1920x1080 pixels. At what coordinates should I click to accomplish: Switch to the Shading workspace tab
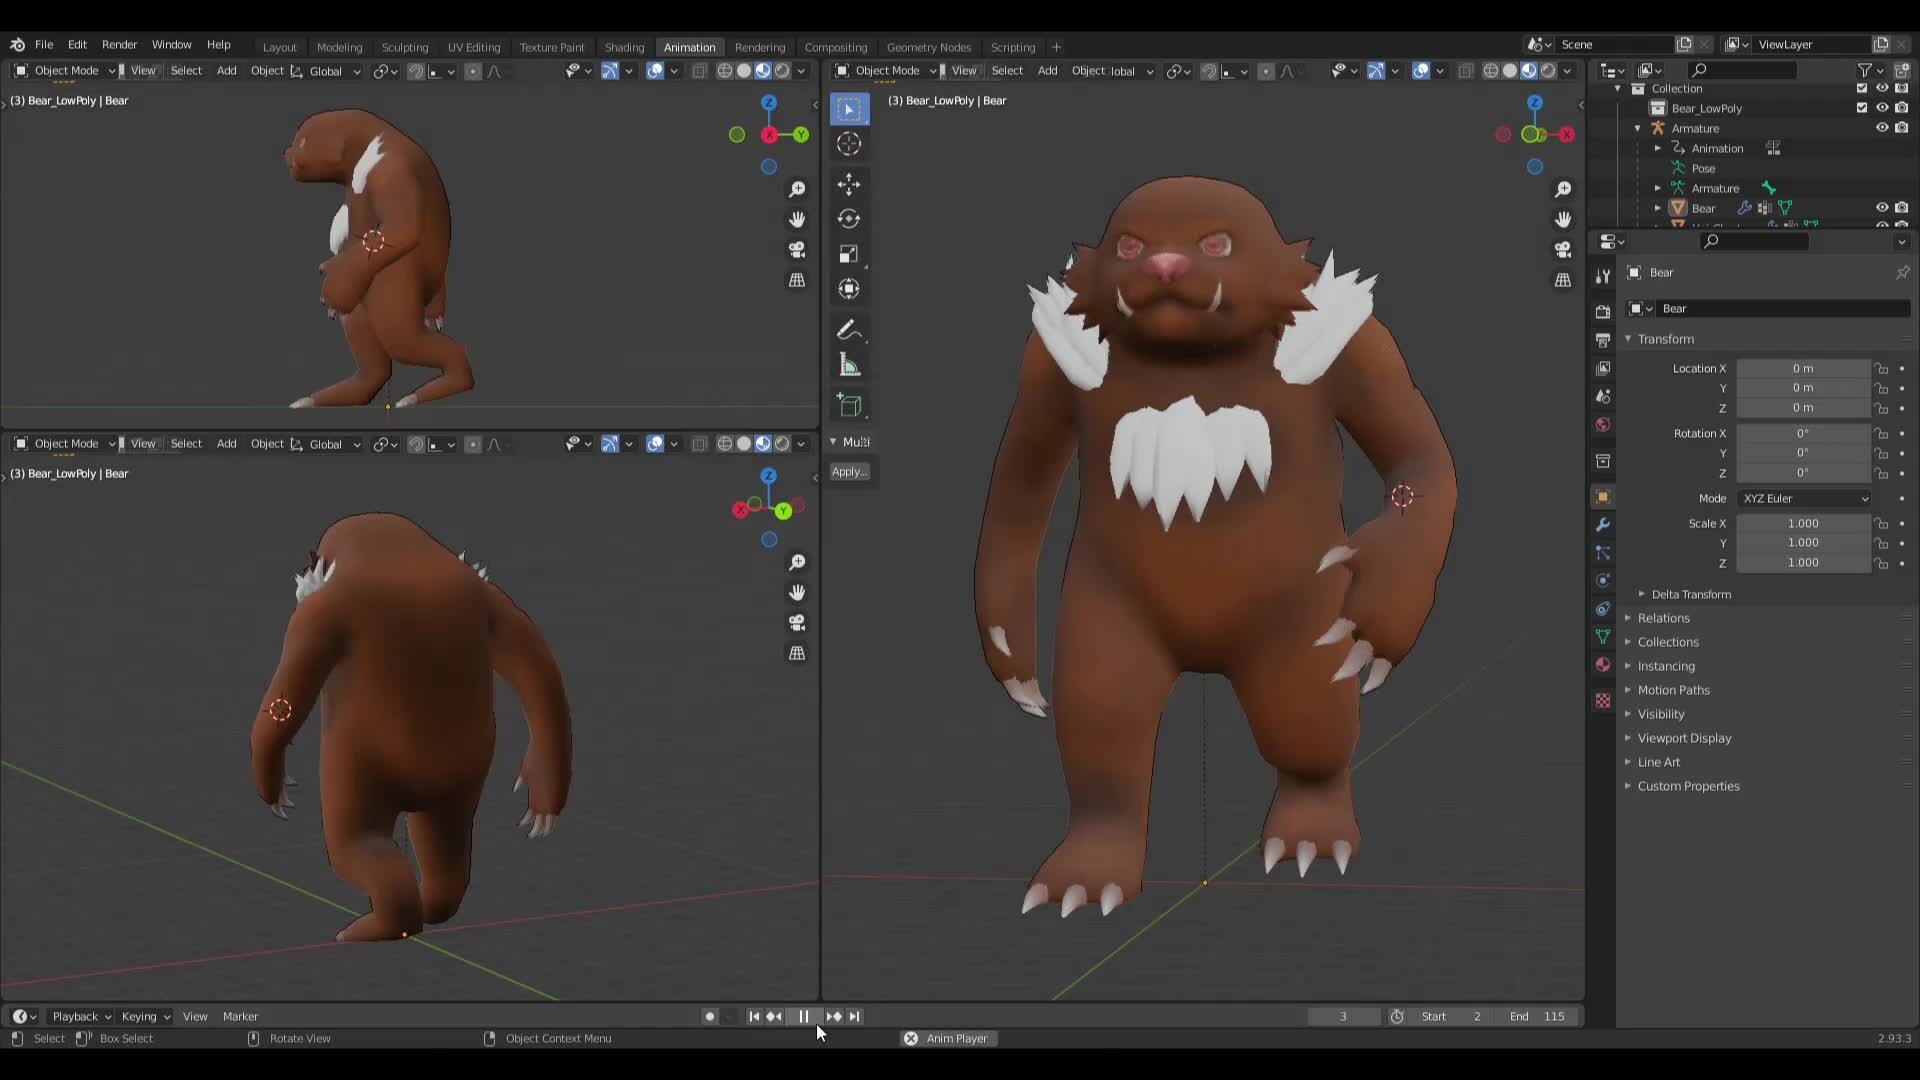tap(624, 47)
